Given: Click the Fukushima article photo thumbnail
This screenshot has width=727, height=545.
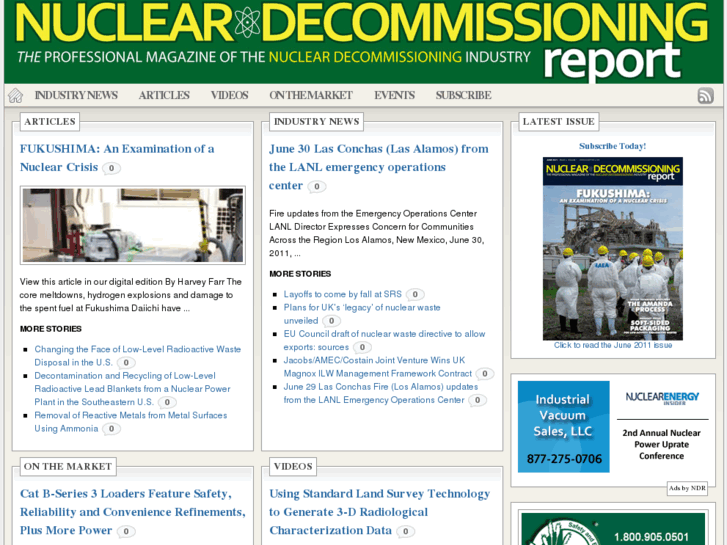Looking at the screenshot, I should (x=133, y=225).
